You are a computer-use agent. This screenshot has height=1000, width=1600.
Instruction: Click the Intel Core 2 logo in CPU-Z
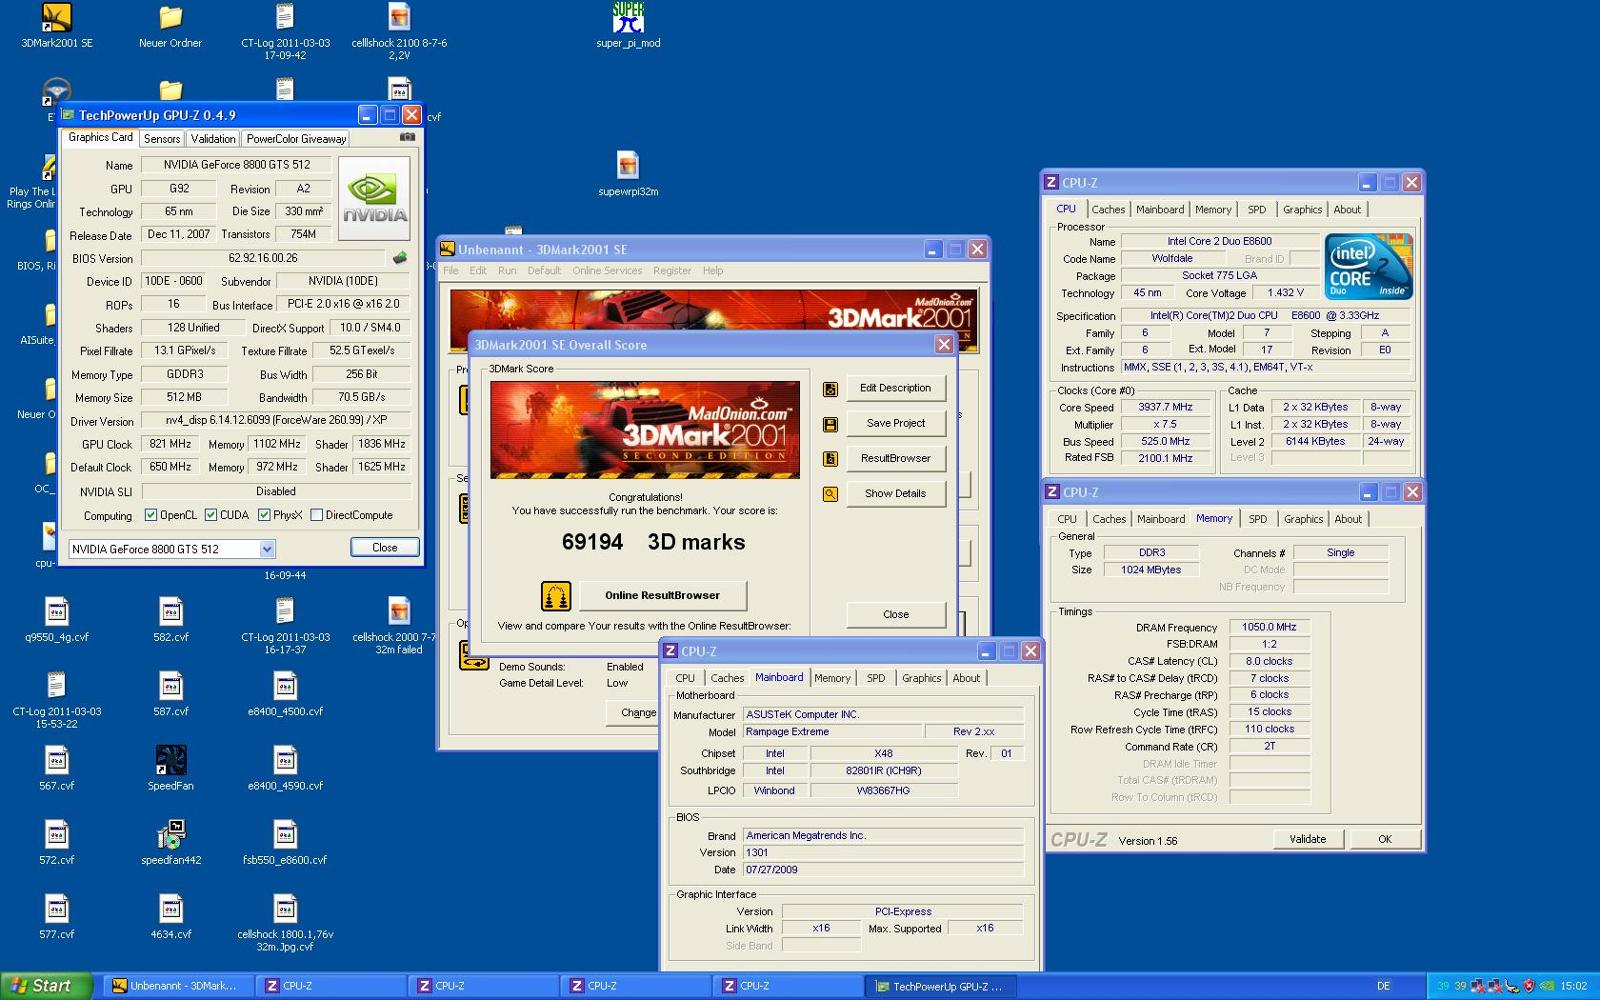1368,266
